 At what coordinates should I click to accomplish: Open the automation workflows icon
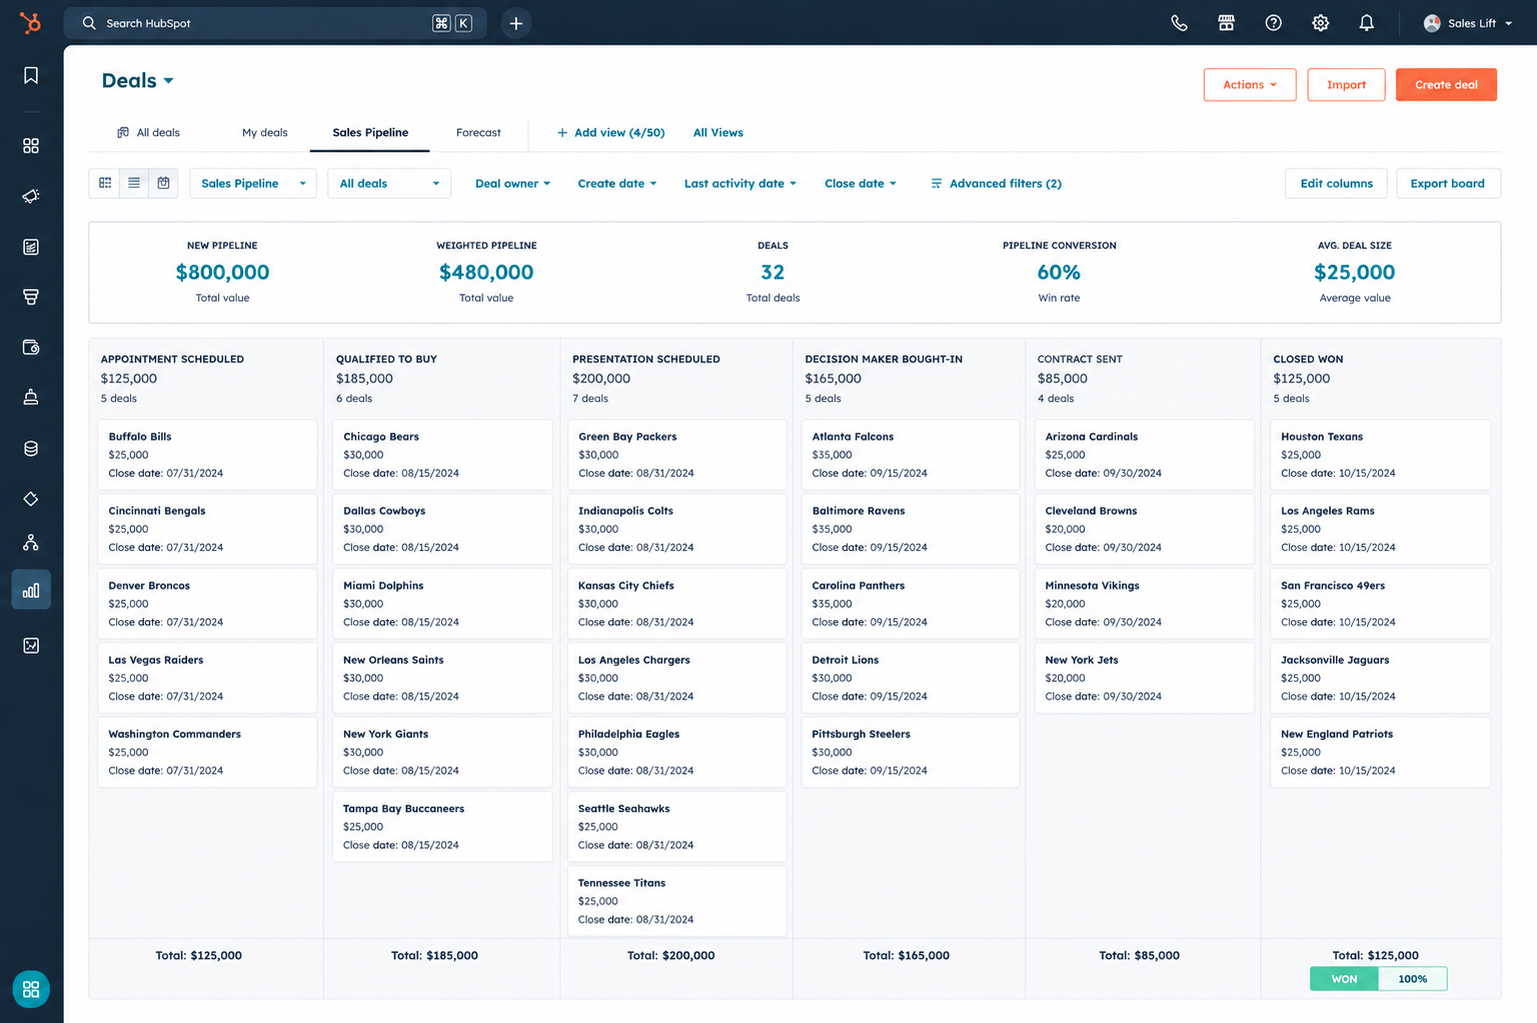[31, 542]
